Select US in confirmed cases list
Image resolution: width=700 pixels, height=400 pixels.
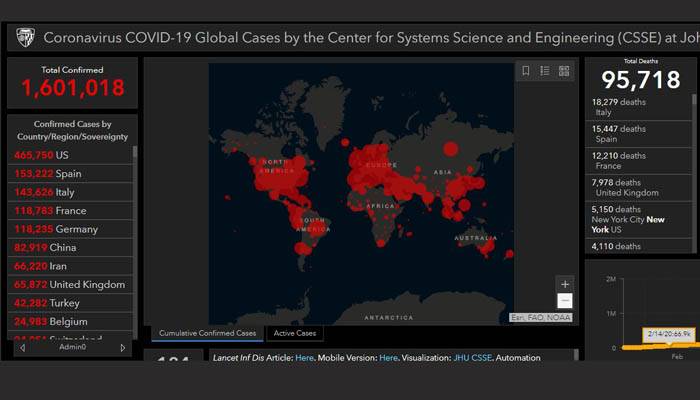(x=70, y=155)
